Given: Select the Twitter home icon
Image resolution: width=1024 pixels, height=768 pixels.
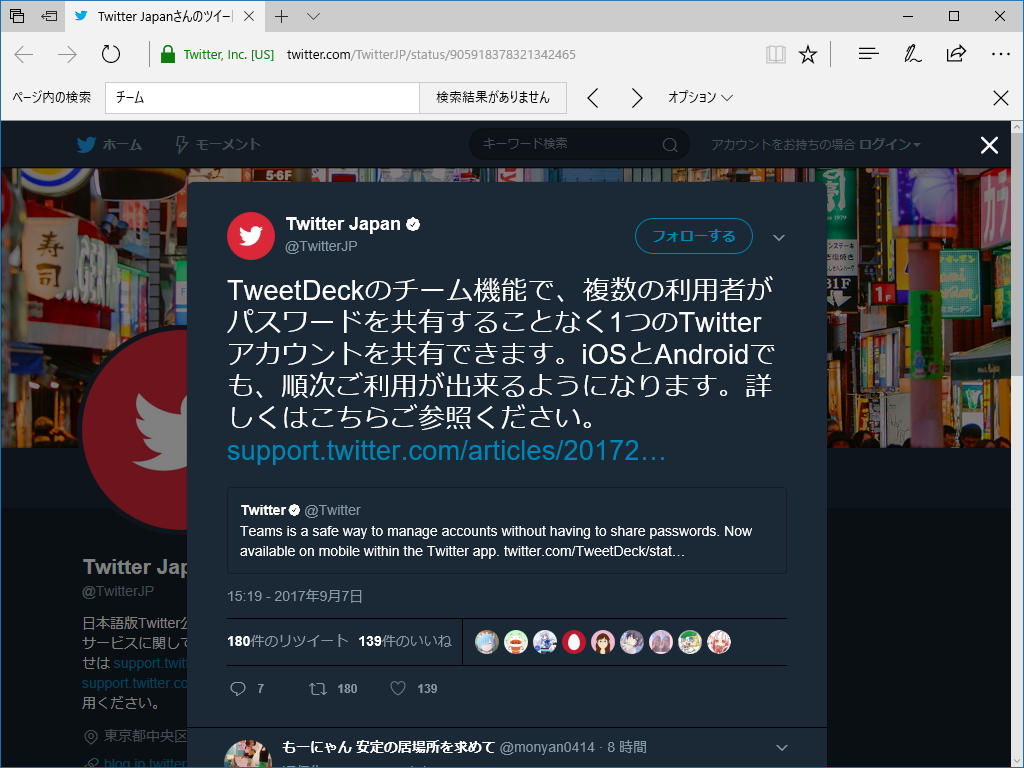Looking at the screenshot, I should coord(88,144).
